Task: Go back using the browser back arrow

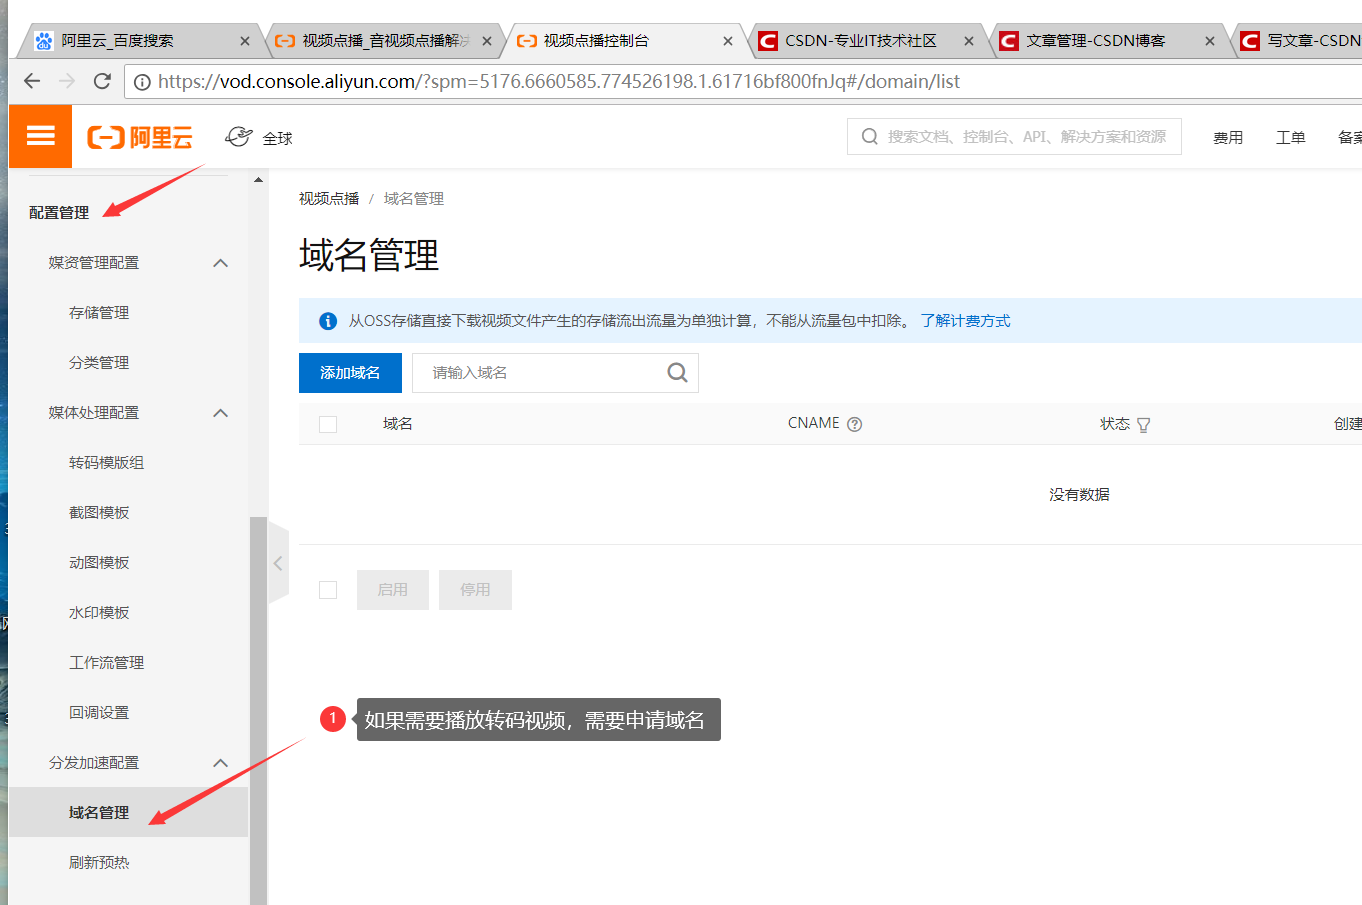Action: pyautogui.click(x=31, y=81)
